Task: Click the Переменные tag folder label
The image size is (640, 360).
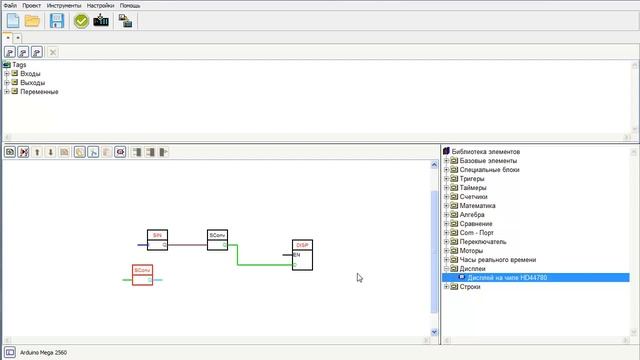Action: (x=39, y=91)
